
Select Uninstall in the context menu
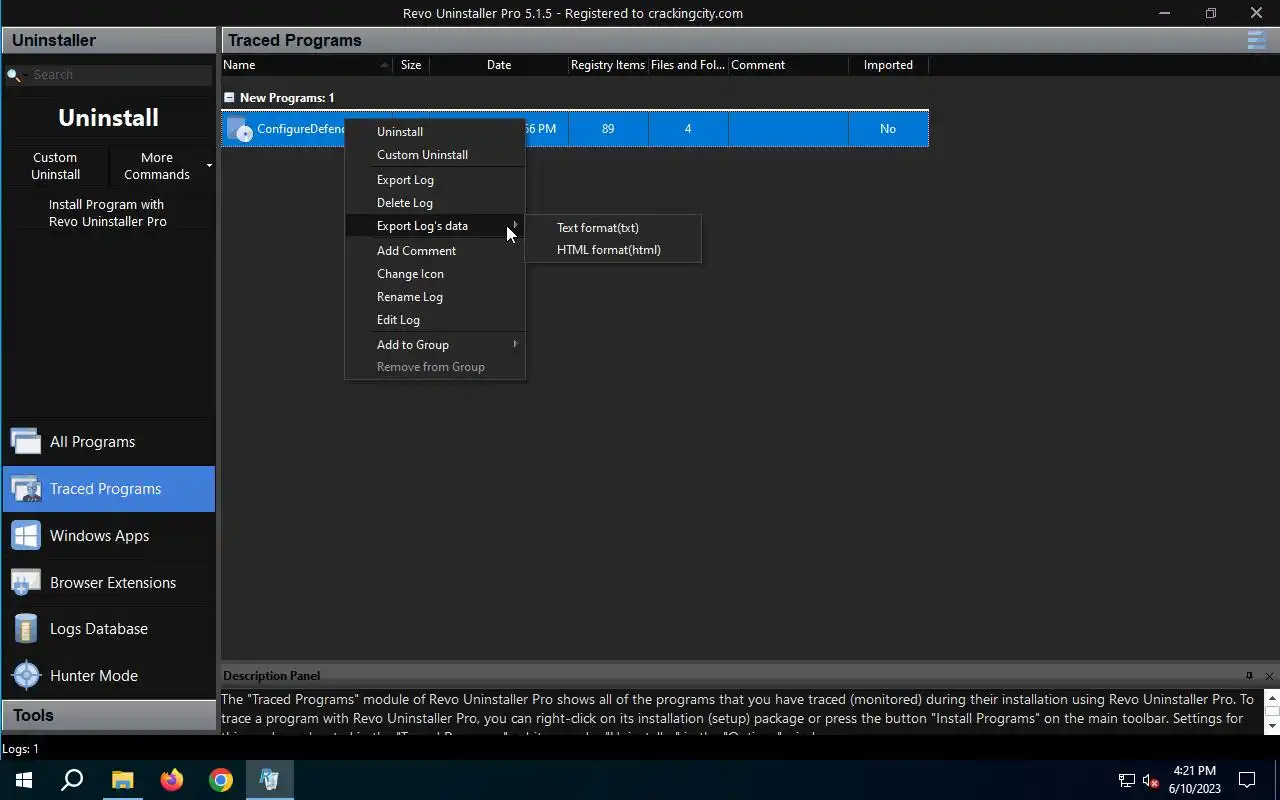point(435,132)
